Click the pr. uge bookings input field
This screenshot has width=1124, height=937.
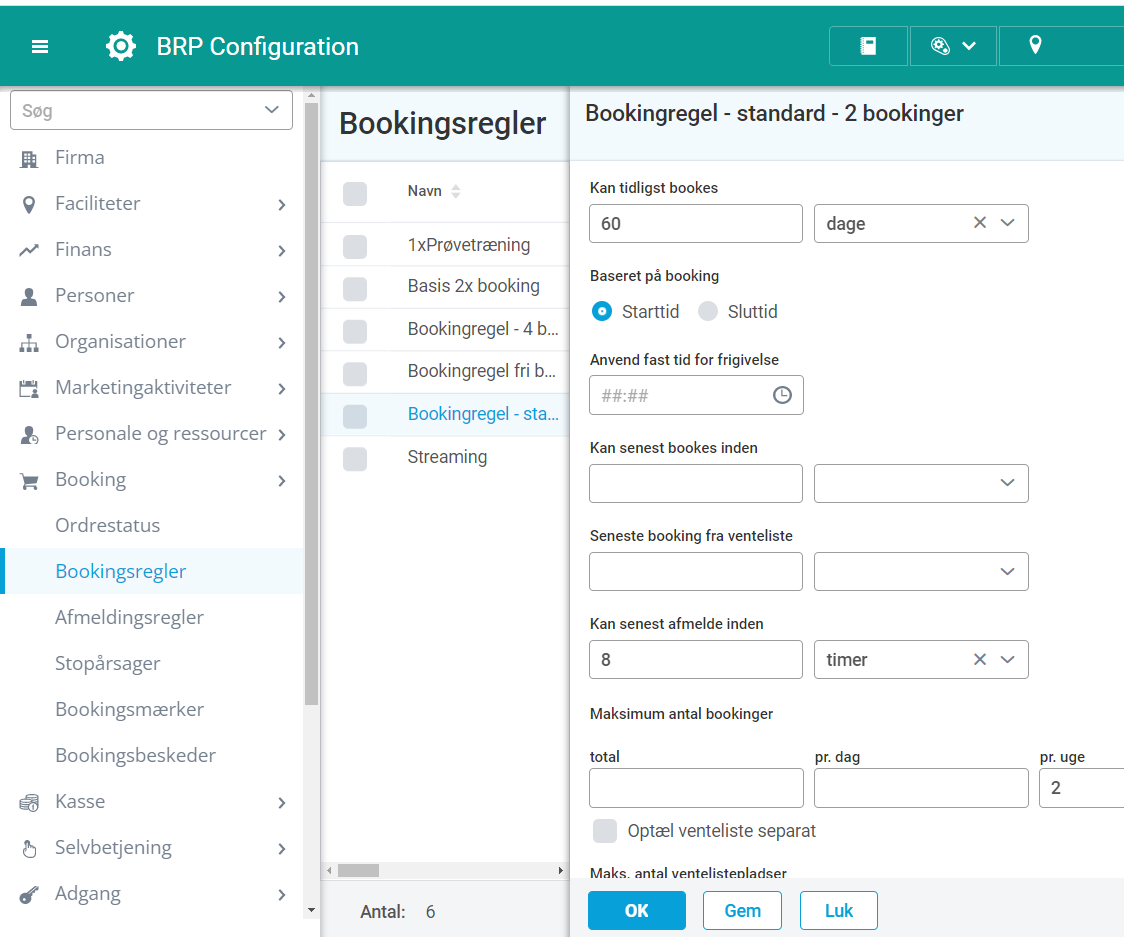coord(1081,788)
